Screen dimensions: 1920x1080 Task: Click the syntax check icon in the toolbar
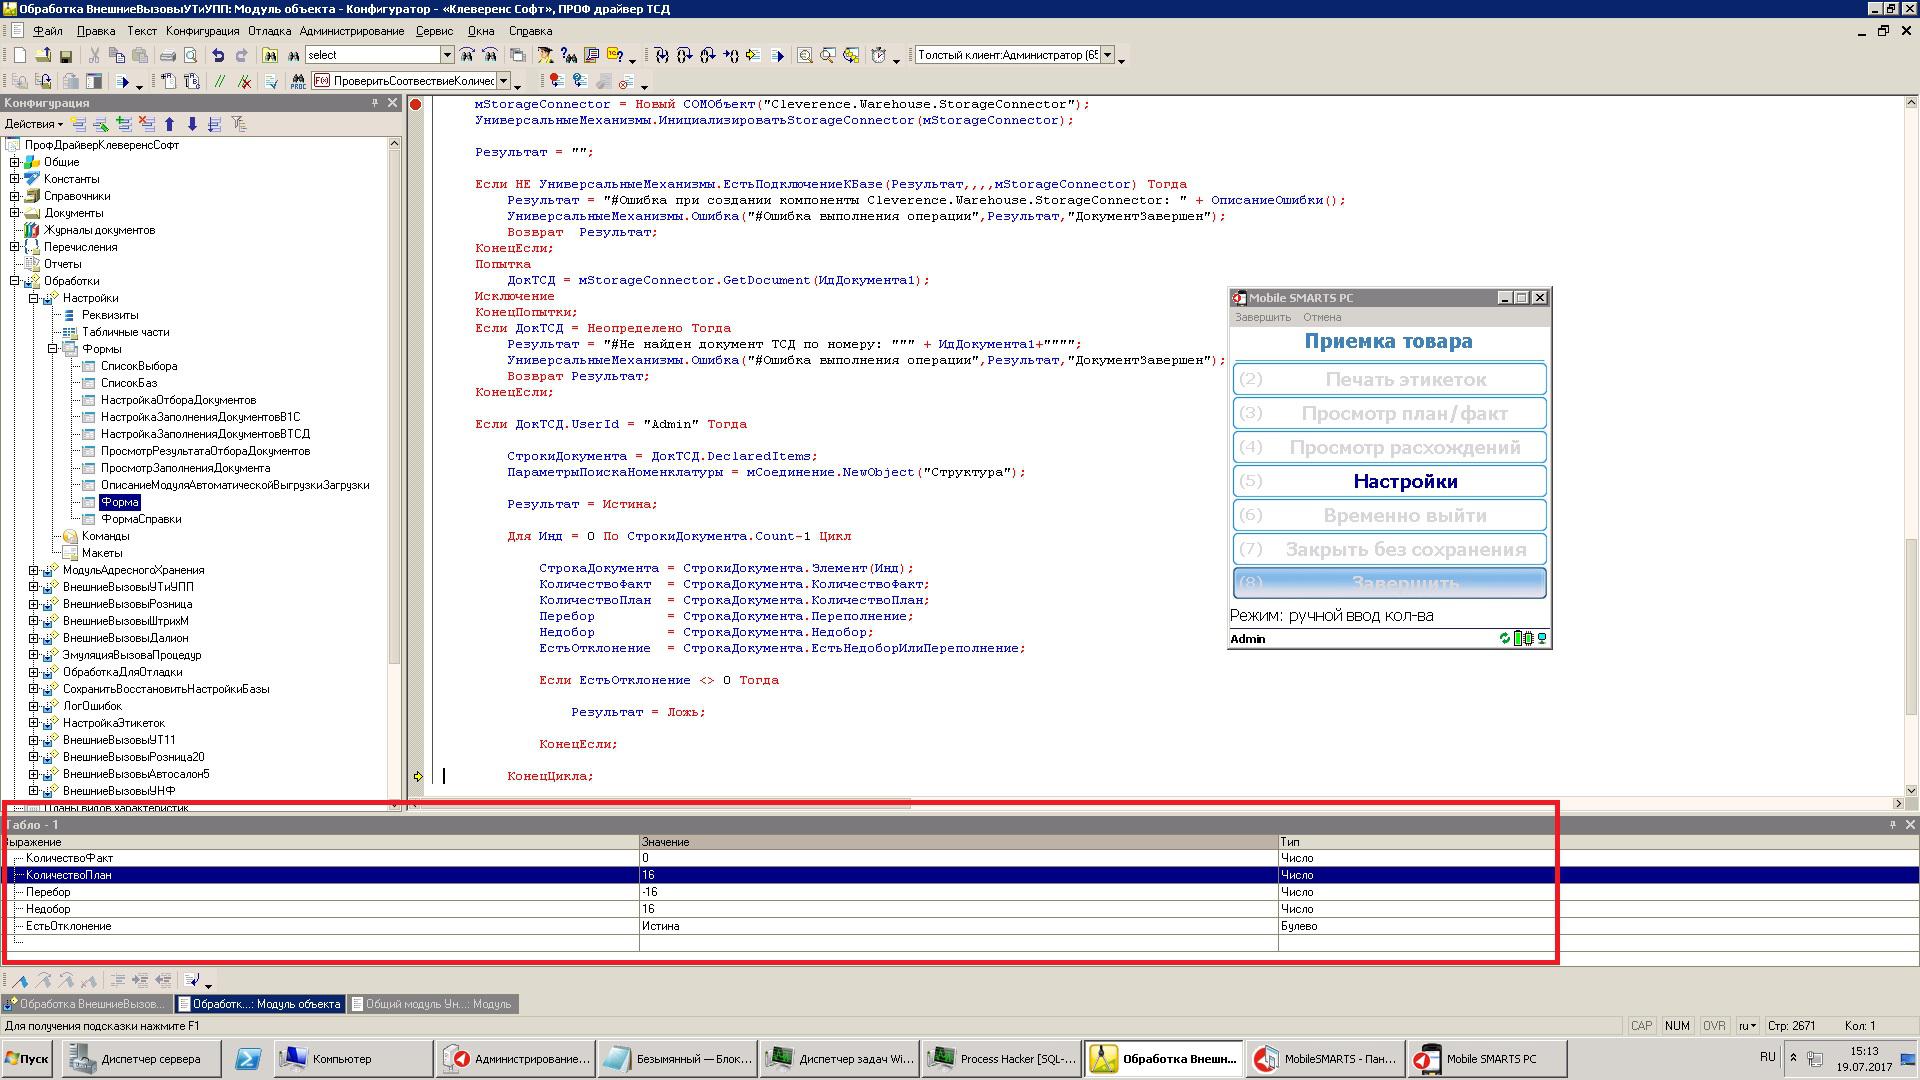[x=271, y=82]
